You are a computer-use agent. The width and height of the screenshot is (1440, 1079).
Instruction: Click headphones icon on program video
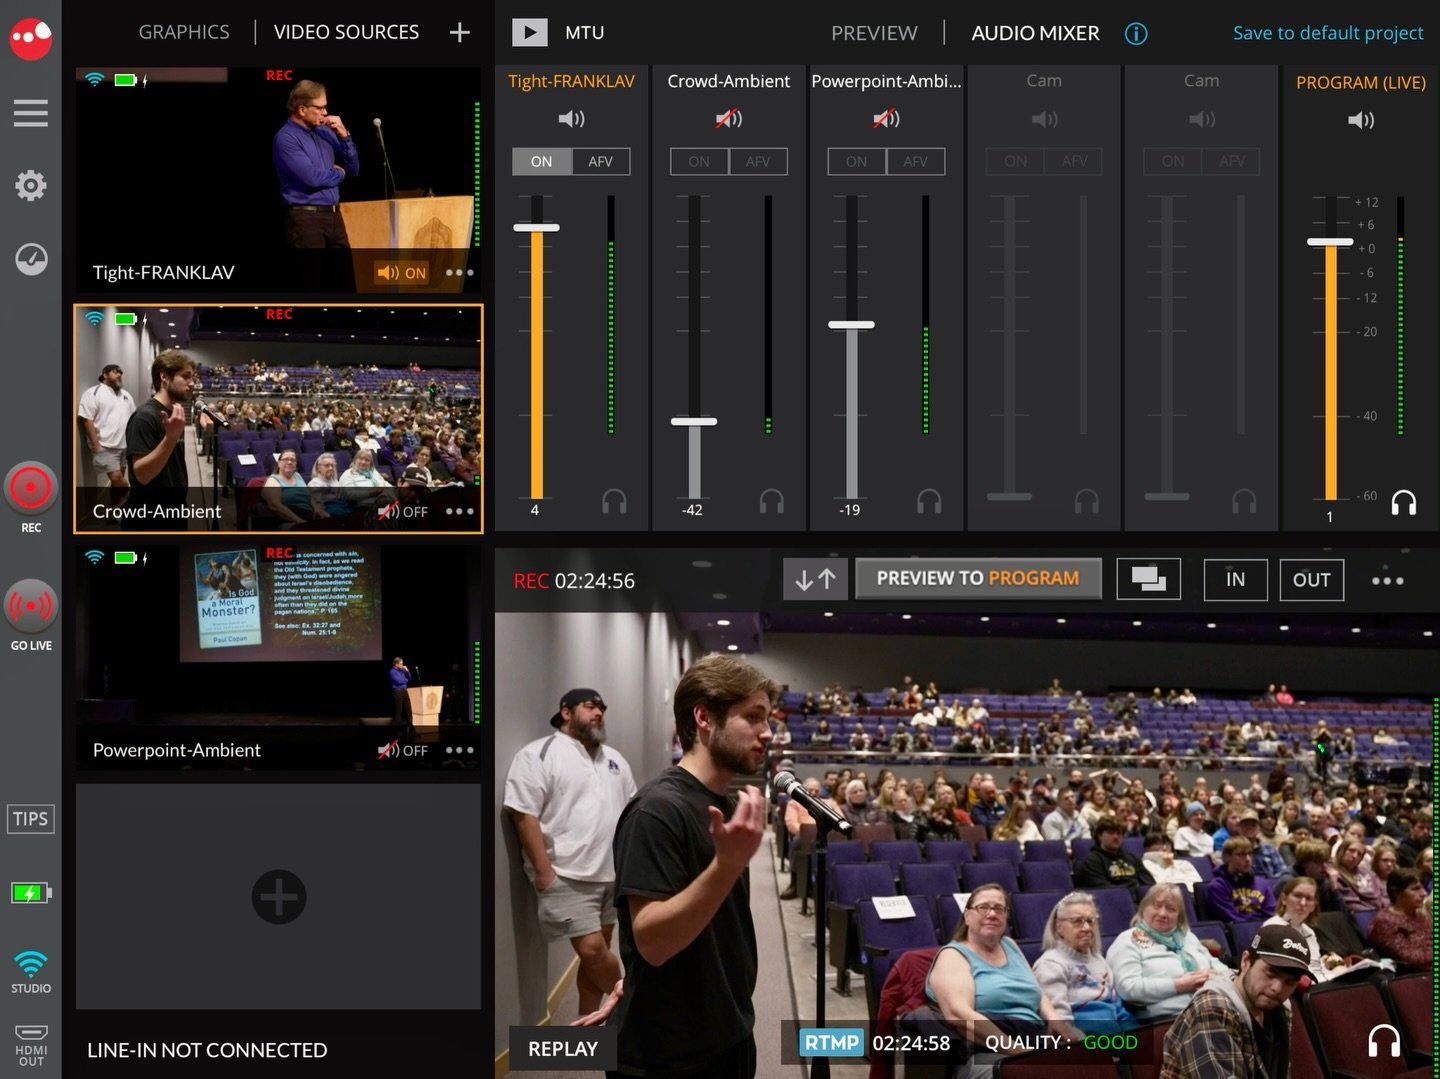(x=1384, y=1041)
